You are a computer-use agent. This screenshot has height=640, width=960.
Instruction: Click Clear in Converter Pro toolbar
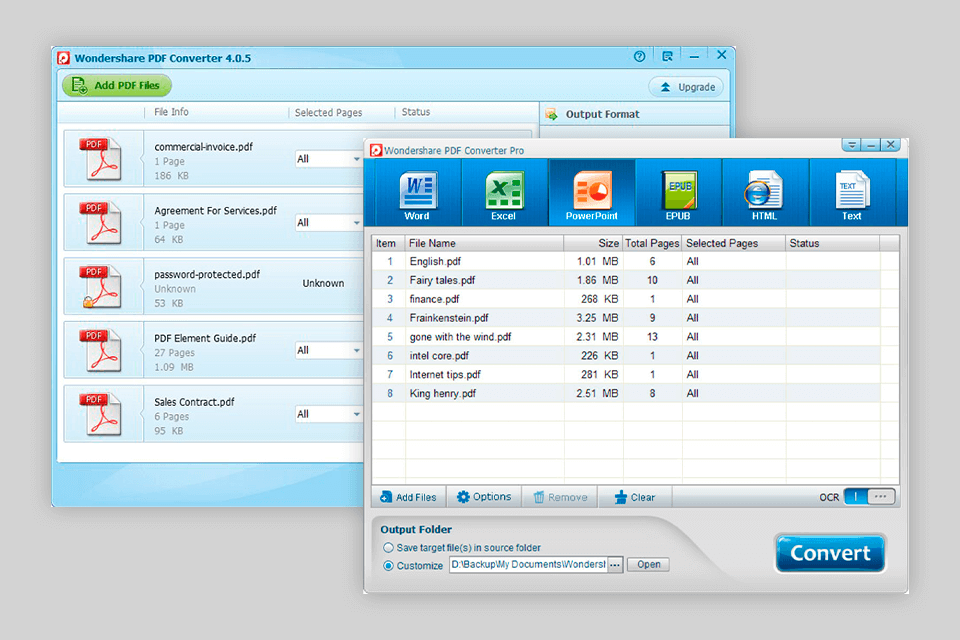pyautogui.click(x=635, y=497)
